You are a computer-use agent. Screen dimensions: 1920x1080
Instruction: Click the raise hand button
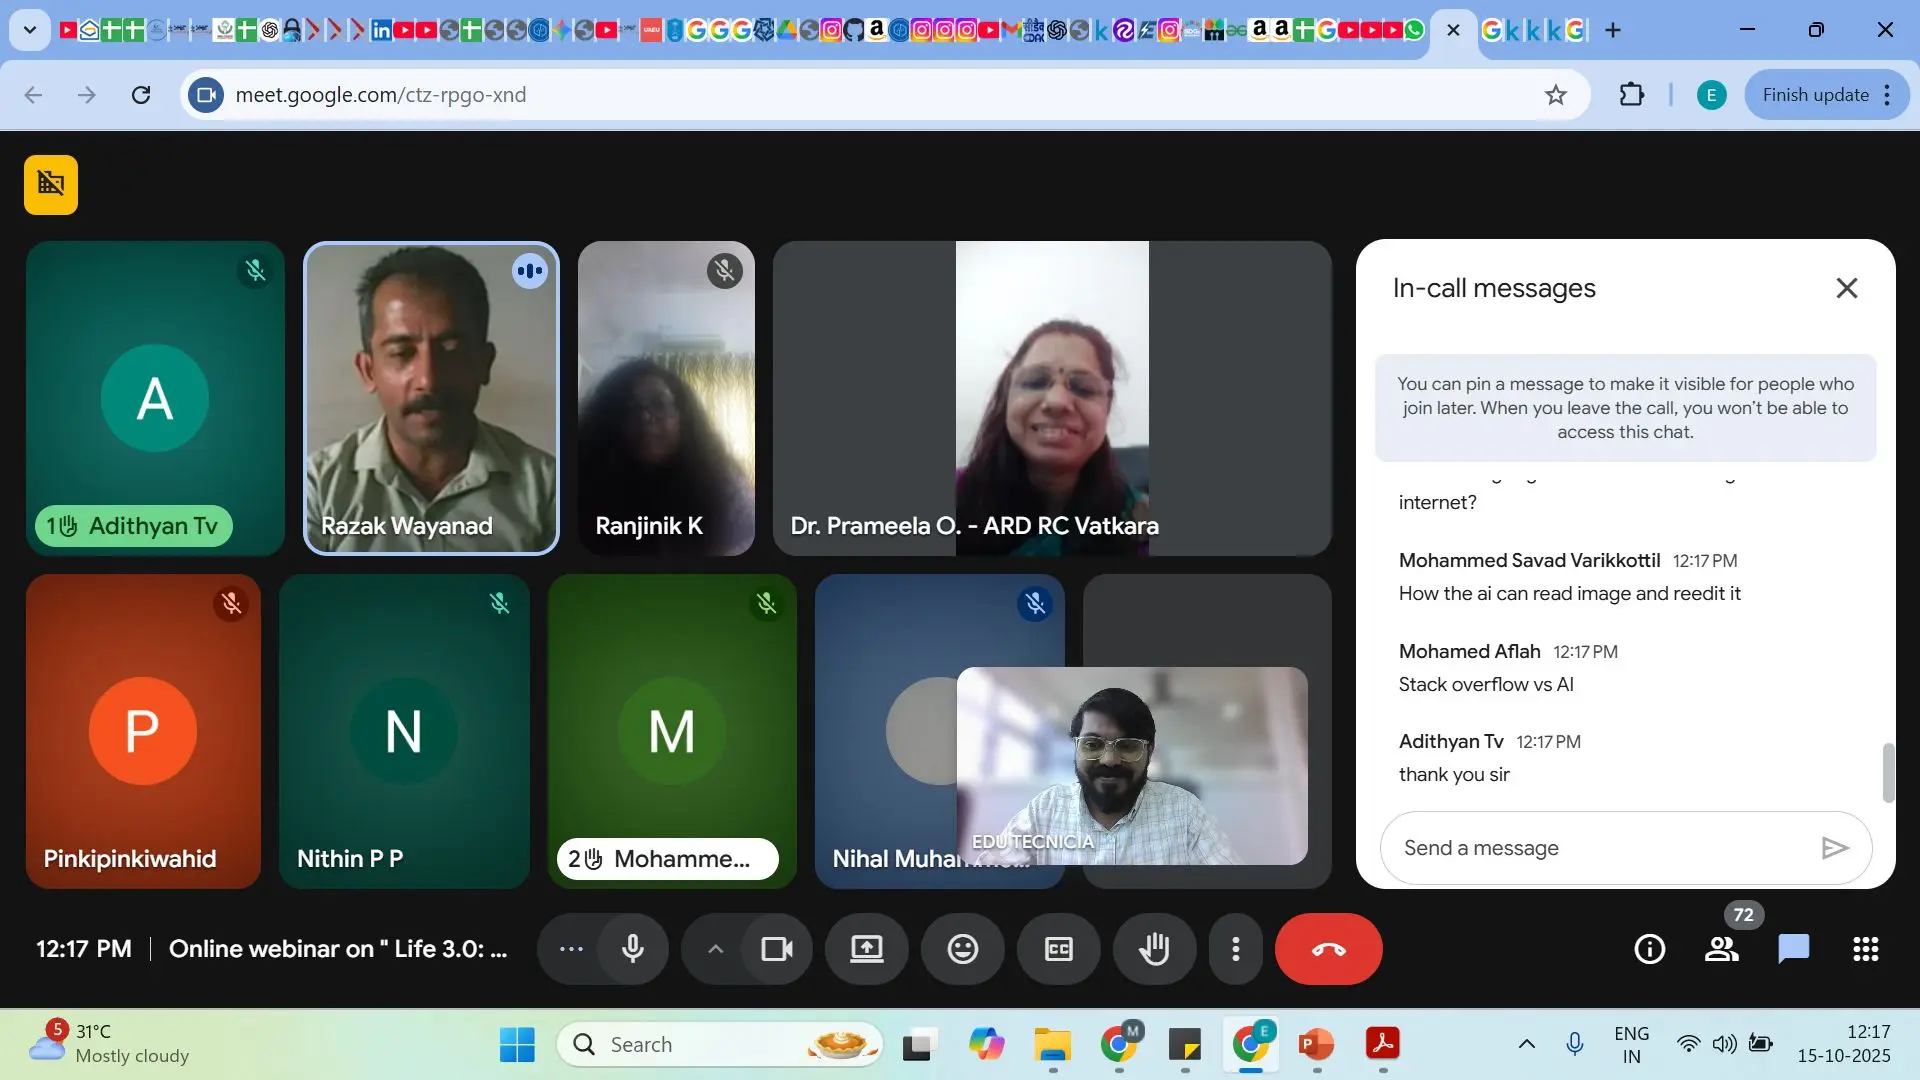coord(1154,949)
